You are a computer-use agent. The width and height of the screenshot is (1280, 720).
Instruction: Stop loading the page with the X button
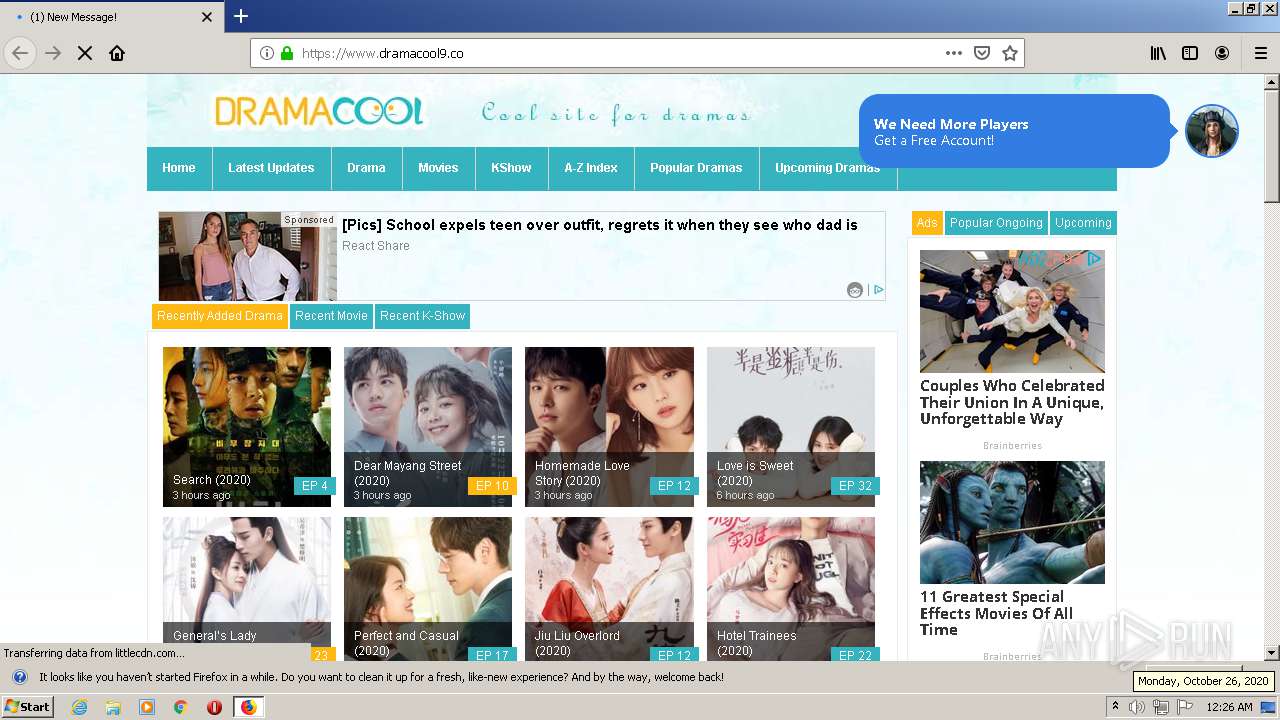85,53
